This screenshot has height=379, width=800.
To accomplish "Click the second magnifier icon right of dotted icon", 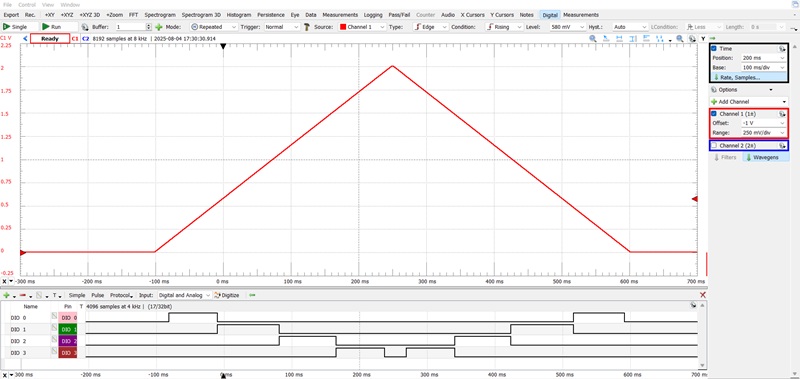I will (680, 38).
